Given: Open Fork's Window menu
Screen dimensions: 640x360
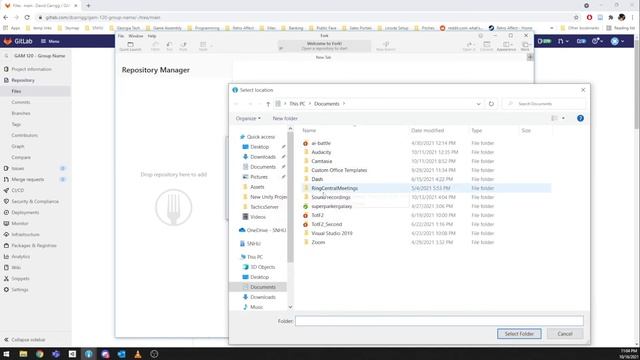Looking at the screenshot, I should click(136, 36).
